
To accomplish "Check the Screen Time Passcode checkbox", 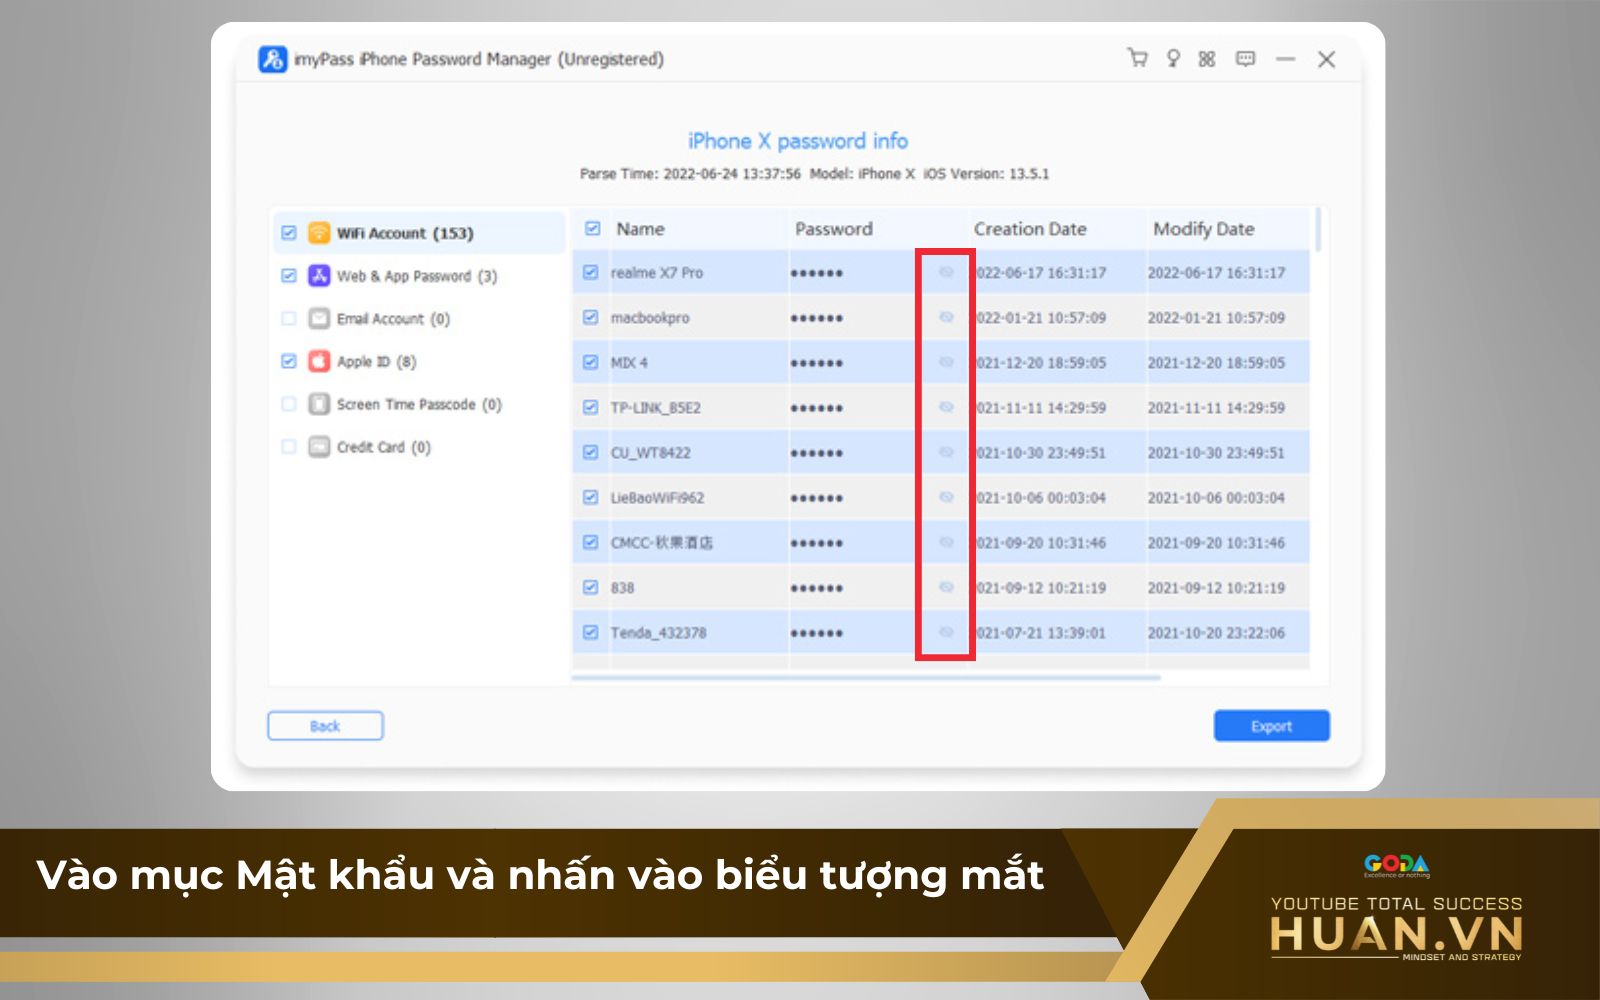I will point(289,404).
